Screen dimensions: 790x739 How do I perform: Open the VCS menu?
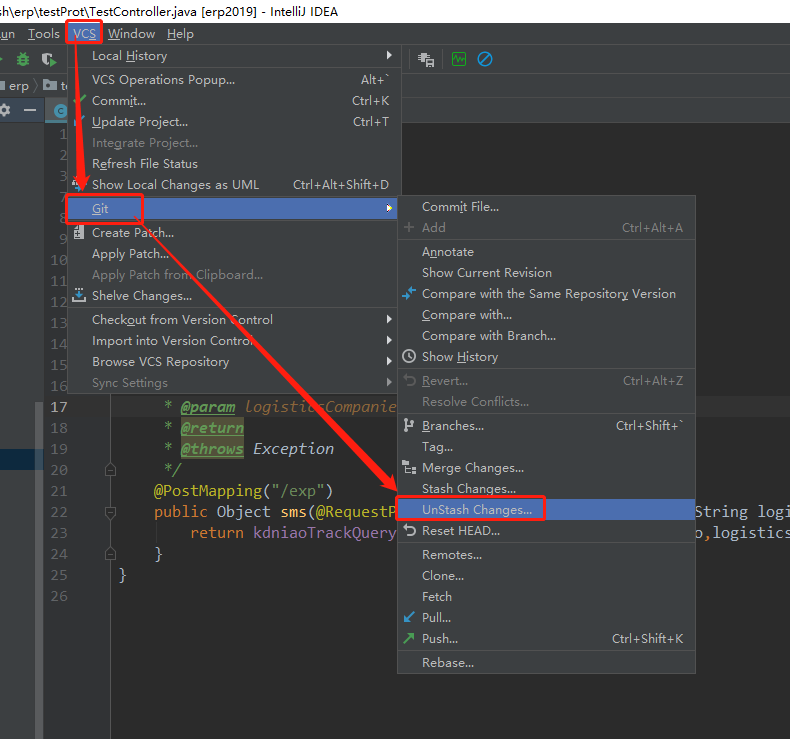(84, 34)
